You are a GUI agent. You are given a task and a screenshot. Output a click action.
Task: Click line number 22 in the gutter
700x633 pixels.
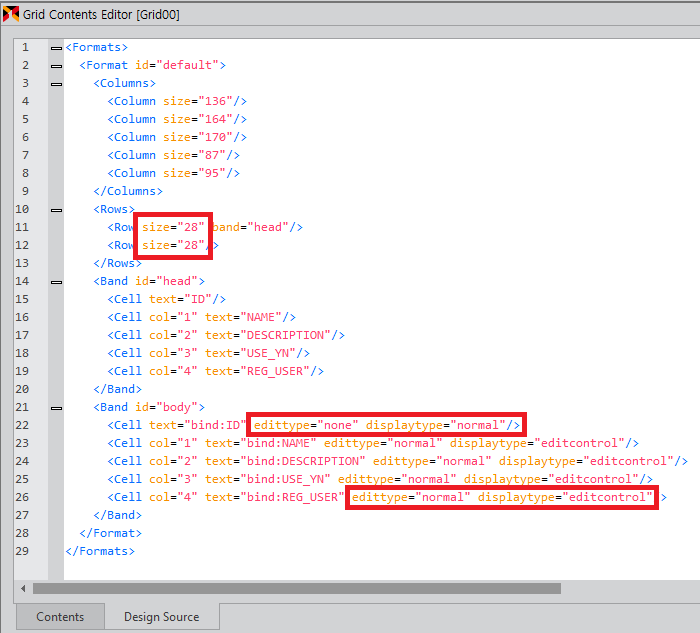[22, 425]
